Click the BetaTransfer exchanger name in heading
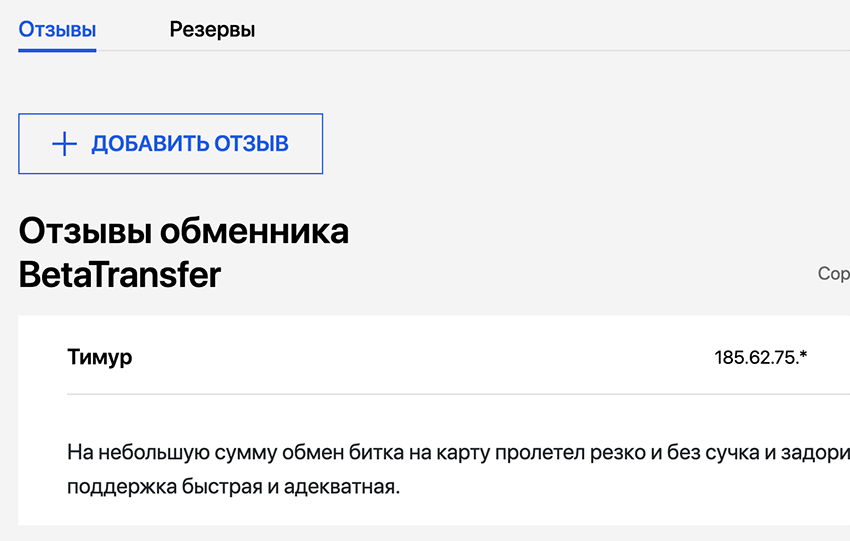 point(119,275)
